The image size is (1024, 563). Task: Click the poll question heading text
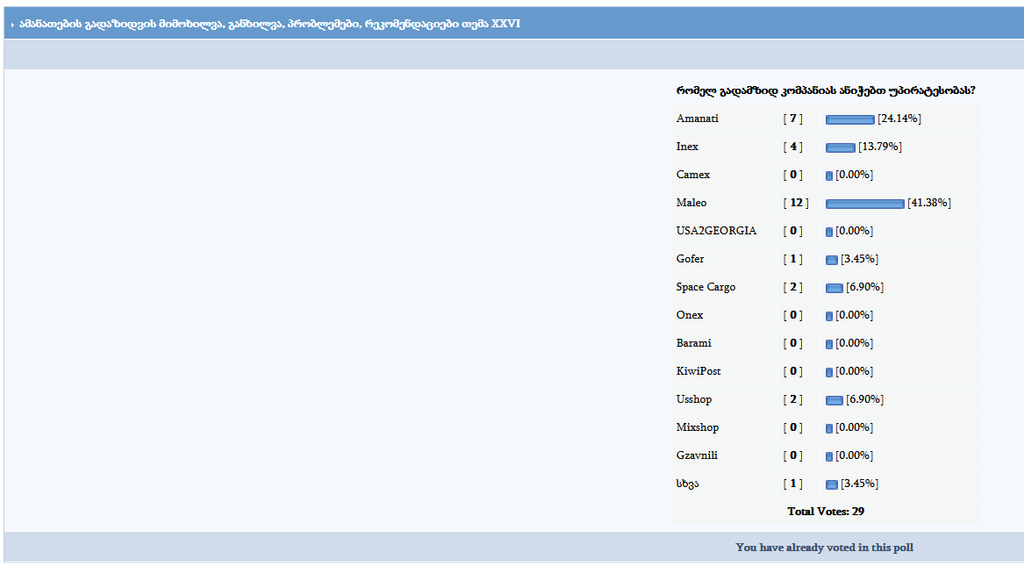tap(825, 91)
